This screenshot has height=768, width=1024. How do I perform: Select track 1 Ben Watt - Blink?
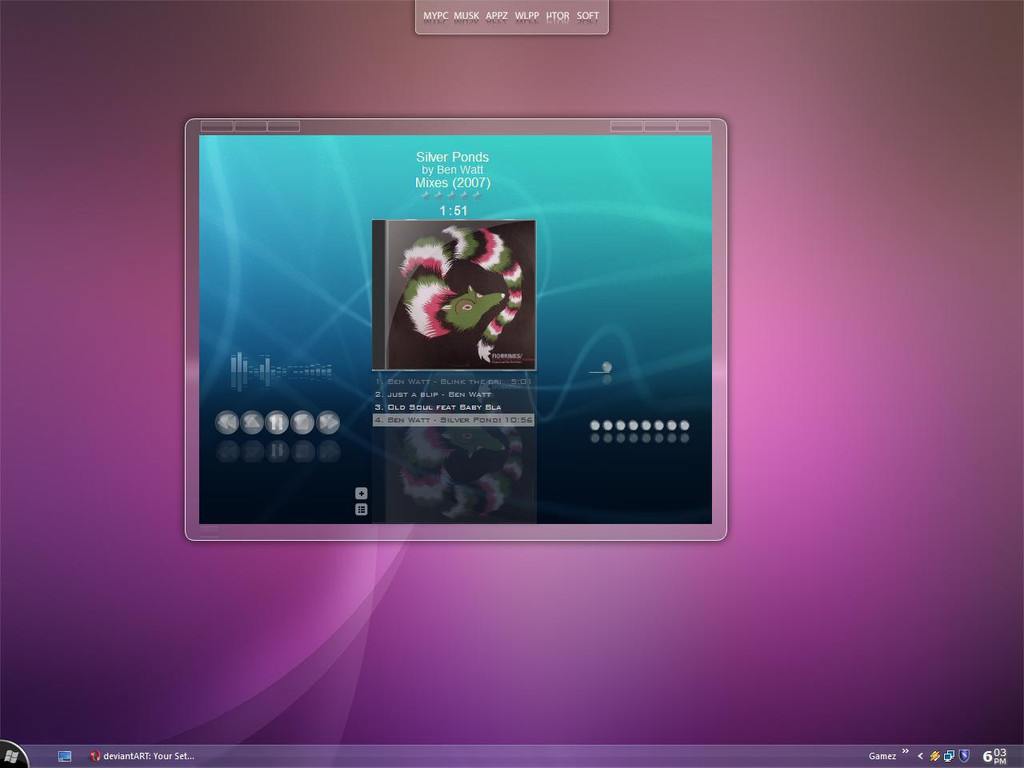(x=453, y=381)
